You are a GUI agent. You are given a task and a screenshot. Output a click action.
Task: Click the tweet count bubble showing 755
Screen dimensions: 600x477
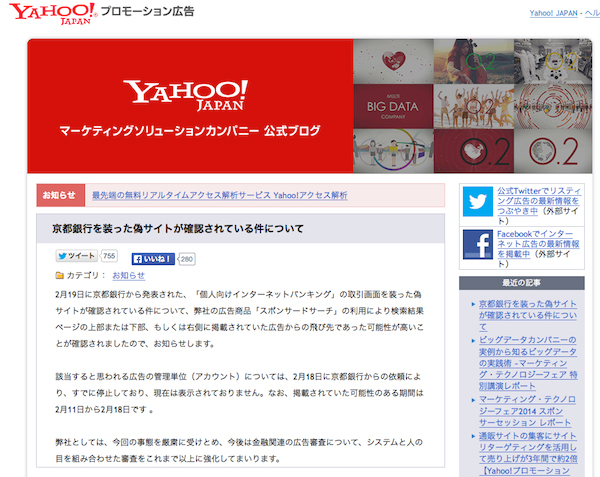110,257
